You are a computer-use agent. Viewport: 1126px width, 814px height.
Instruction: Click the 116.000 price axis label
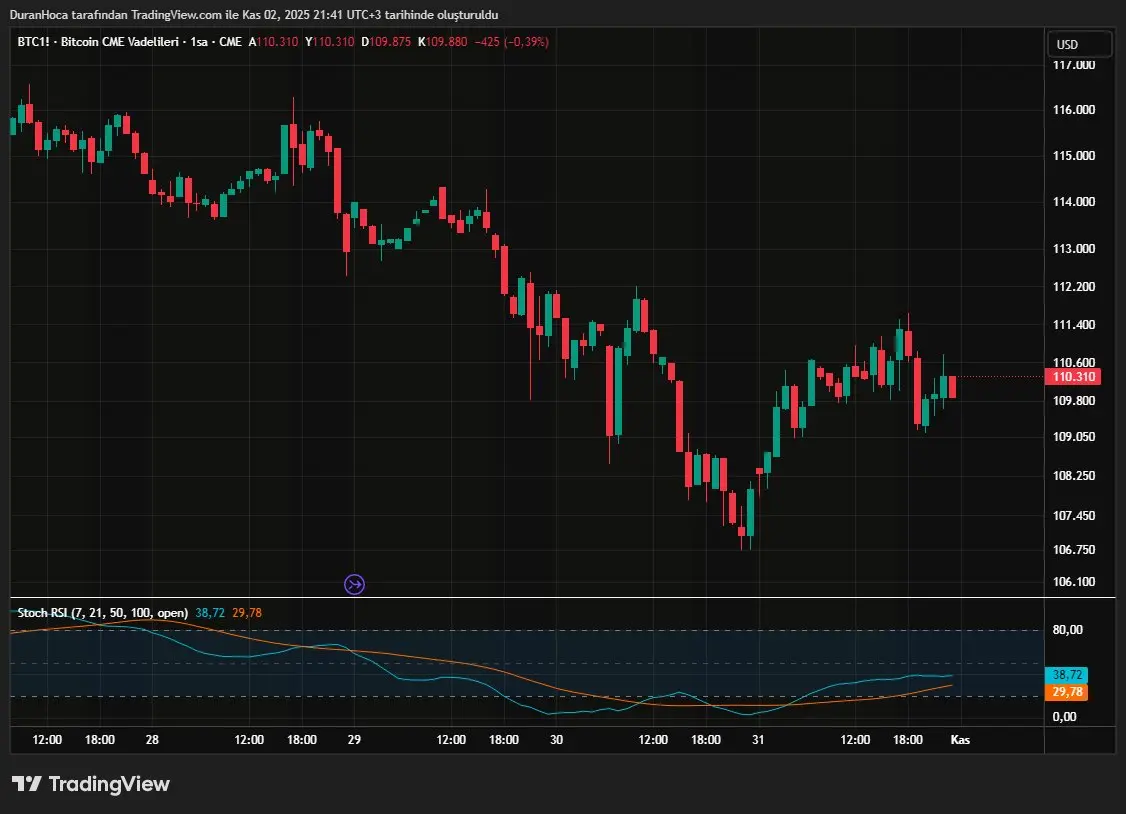tap(1074, 110)
